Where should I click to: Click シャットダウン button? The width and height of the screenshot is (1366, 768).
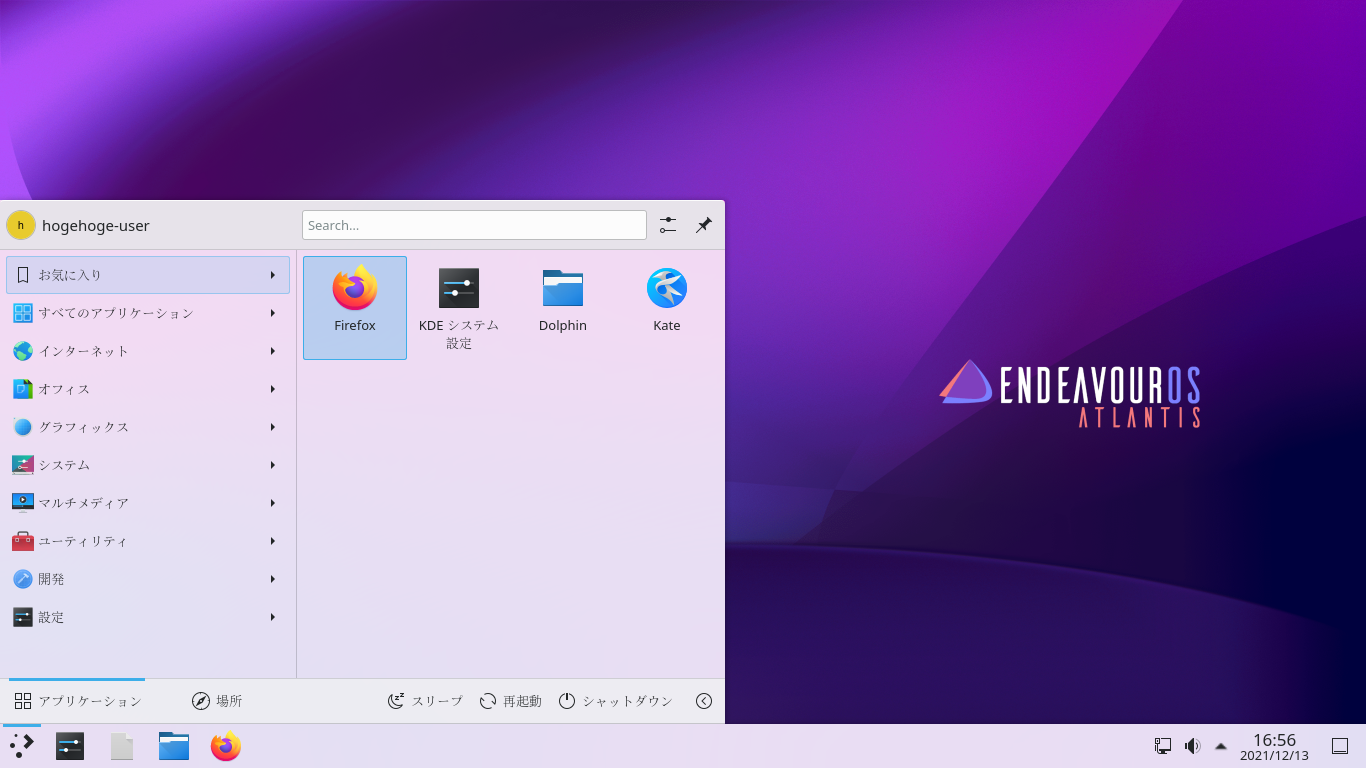(x=615, y=701)
